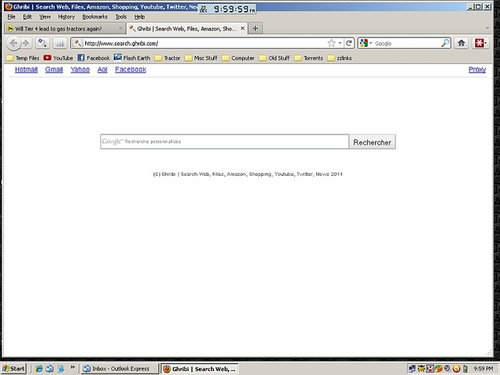The width and height of the screenshot is (500, 375).
Task: Expand the address bar history dropdown arrow
Action: point(340,43)
